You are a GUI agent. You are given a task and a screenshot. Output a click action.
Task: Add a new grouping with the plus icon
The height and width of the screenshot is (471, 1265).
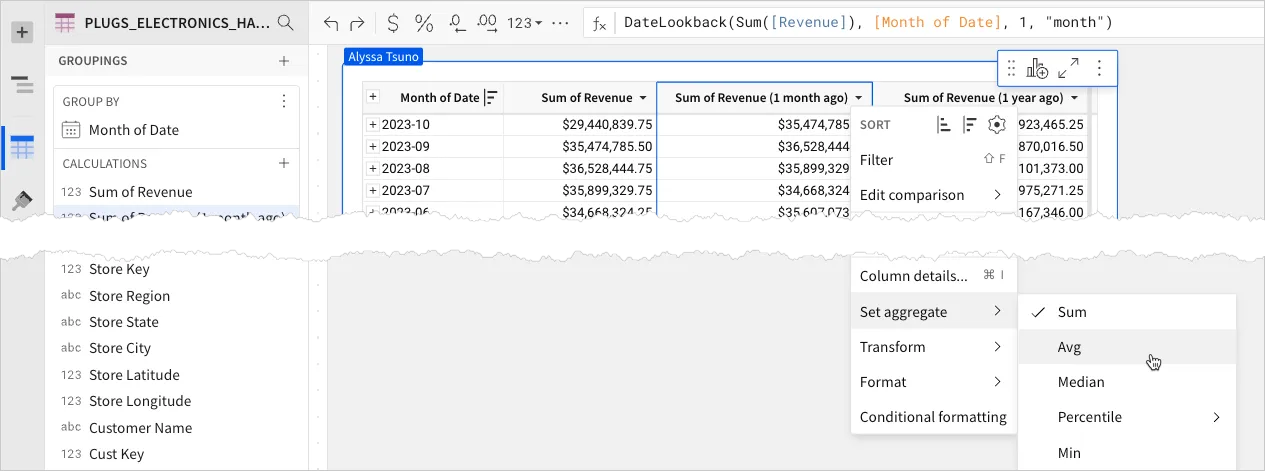284,61
